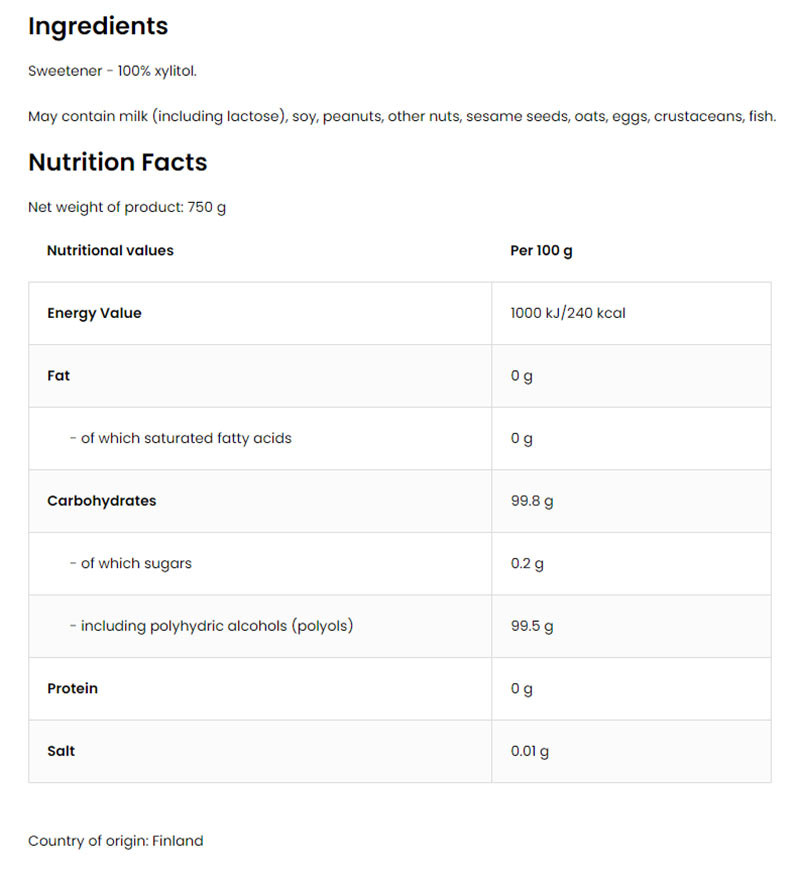Click the Nutrition Facts heading
Image resolution: width=800 pixels, height=876 pixels.
coord(117,162)
